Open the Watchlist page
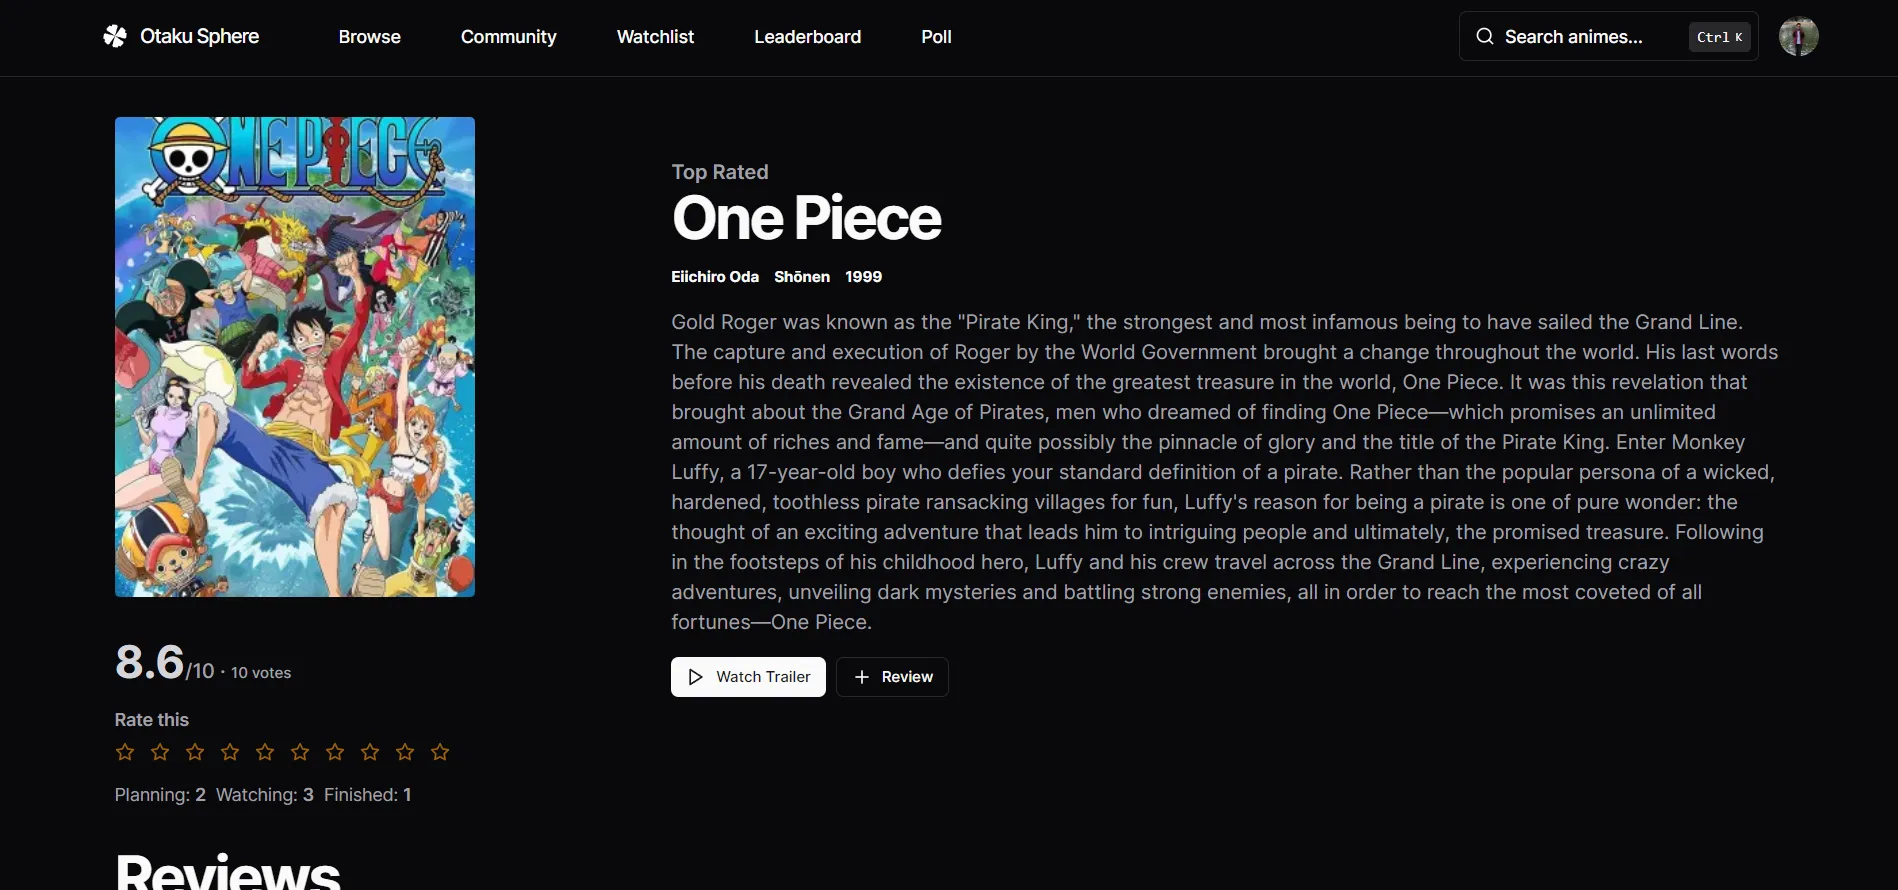This screenshot has height=890, width=1898. pyautogui.click(x=655, y=37)
